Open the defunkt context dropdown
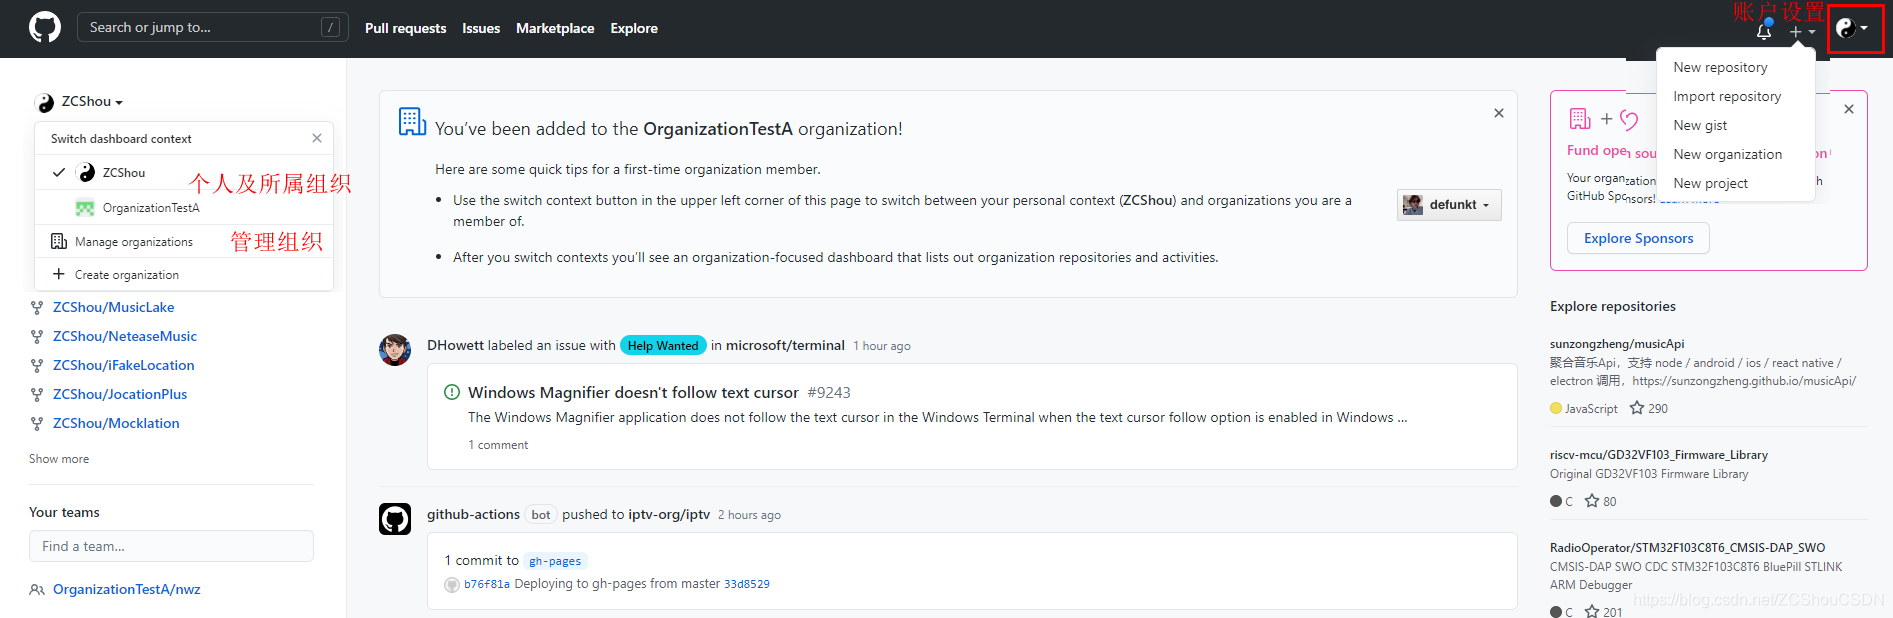The width and height of the screenshot is (1893, 618). 1449,205
